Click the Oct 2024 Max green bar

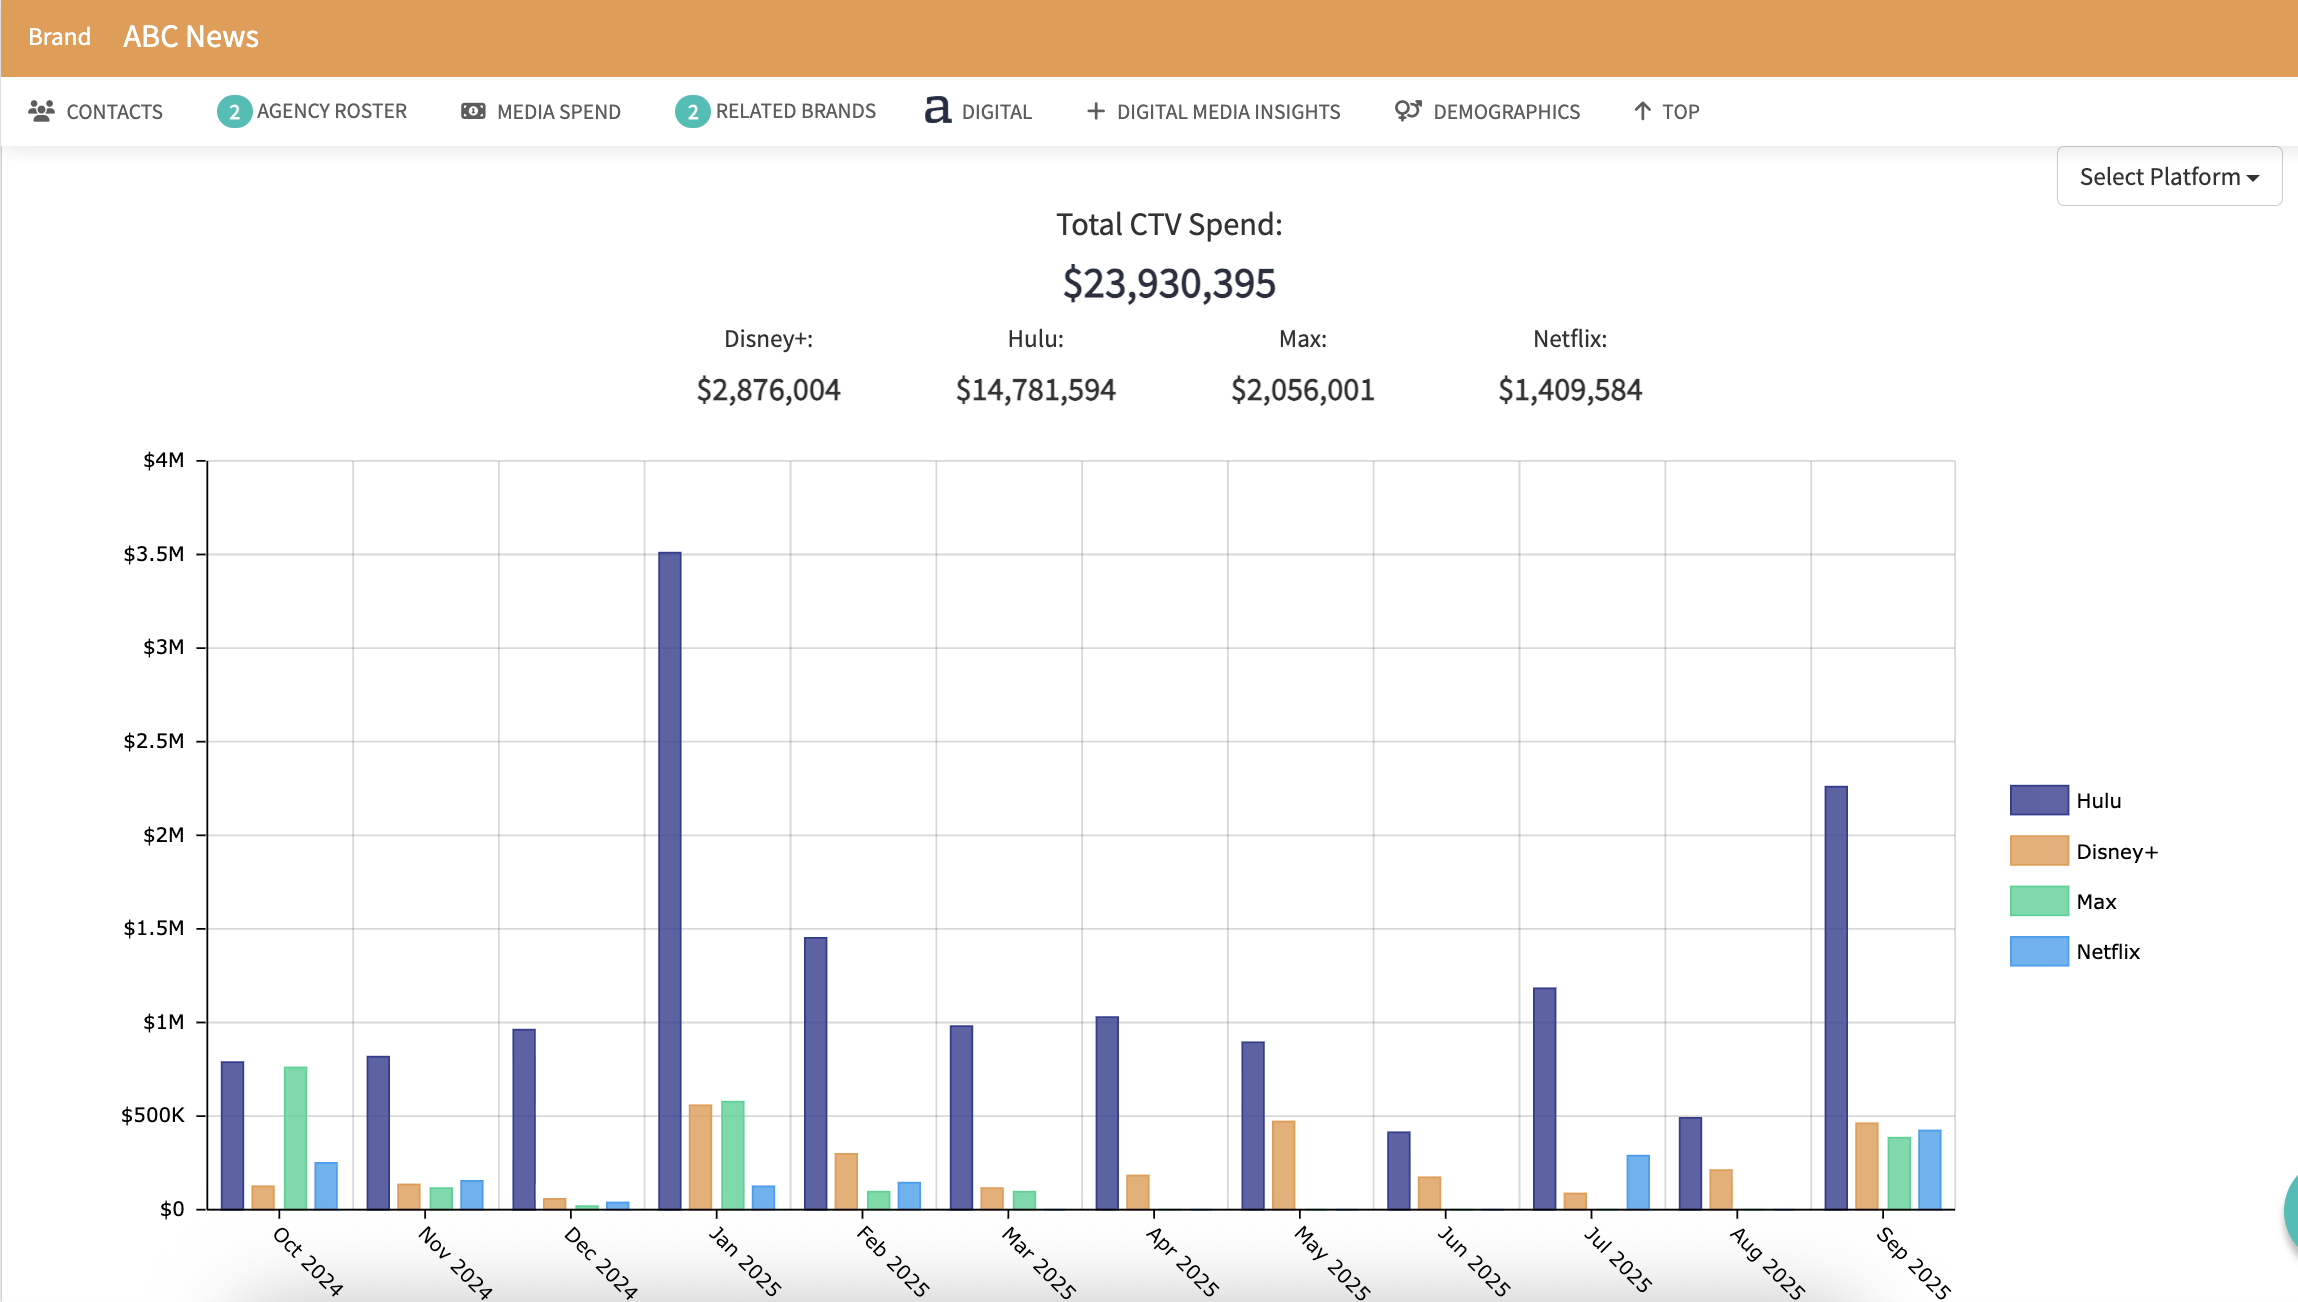[295, 1138]
